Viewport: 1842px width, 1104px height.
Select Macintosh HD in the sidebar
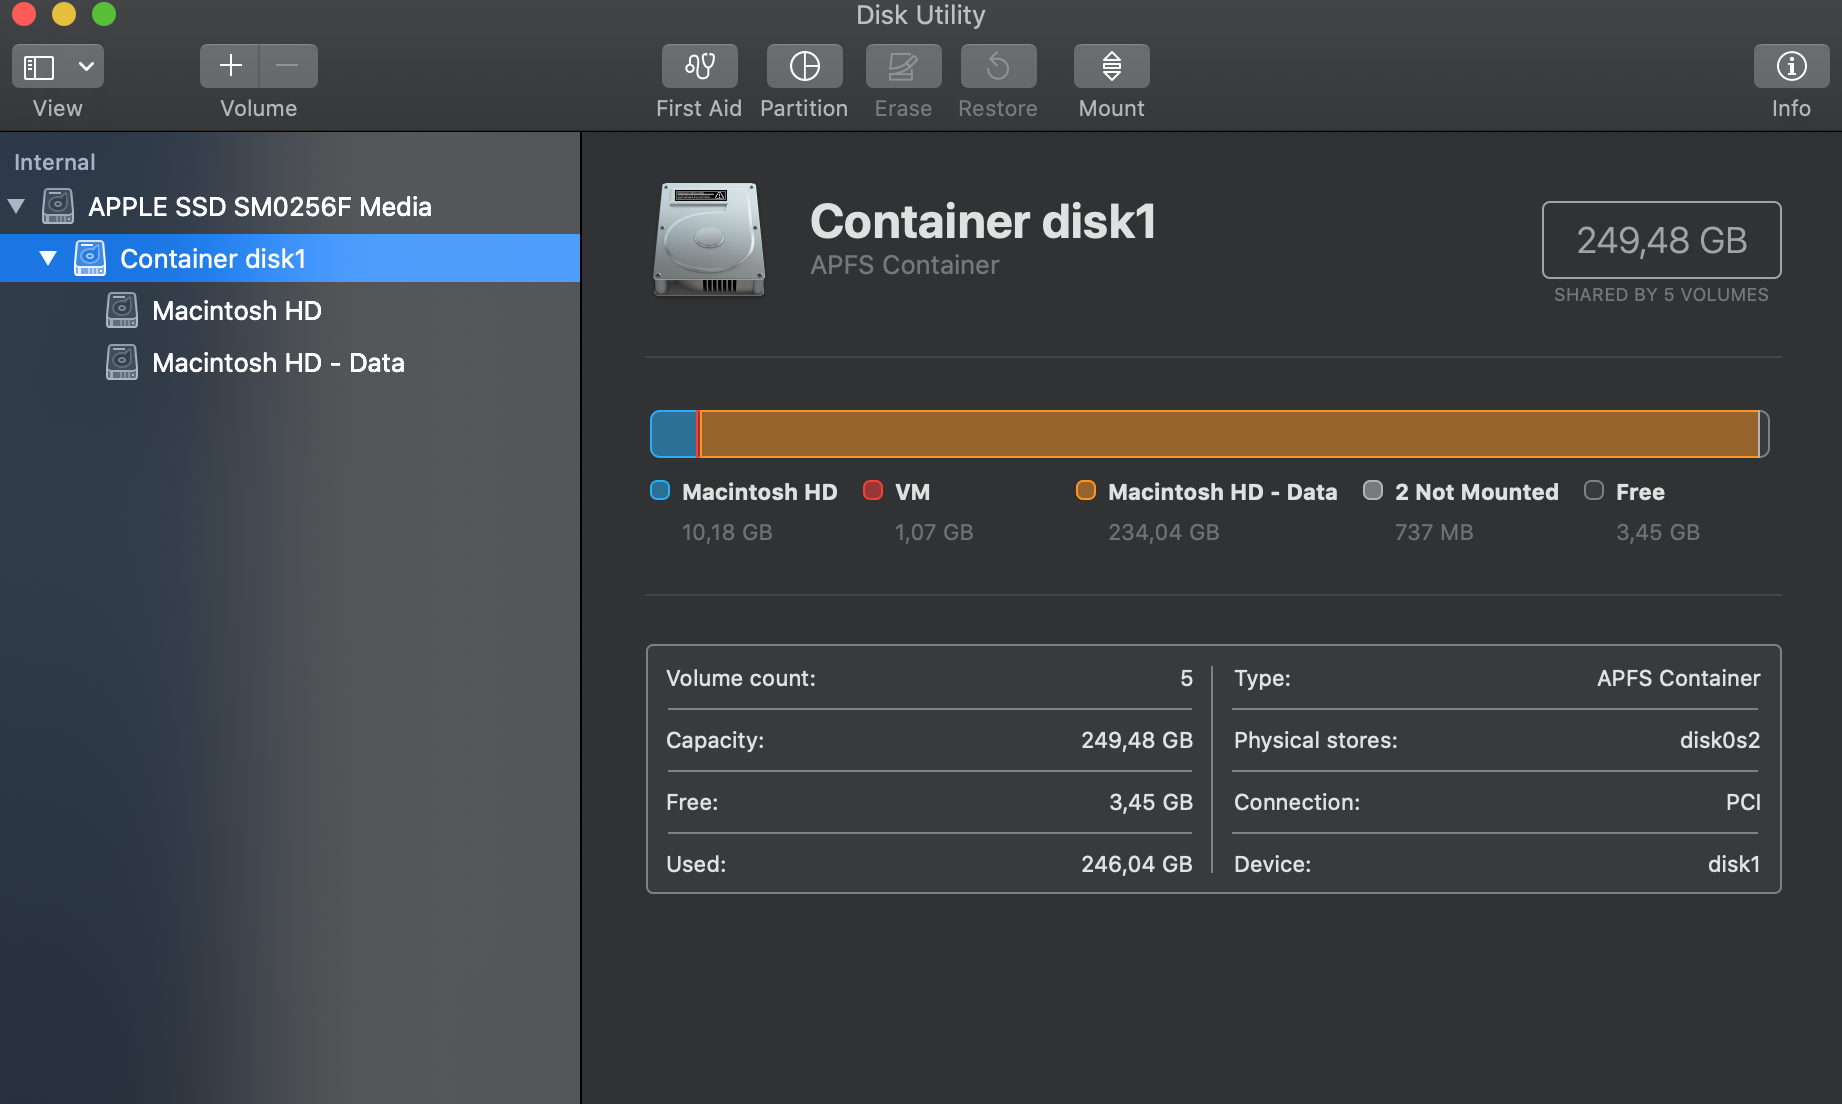[236, 310]
